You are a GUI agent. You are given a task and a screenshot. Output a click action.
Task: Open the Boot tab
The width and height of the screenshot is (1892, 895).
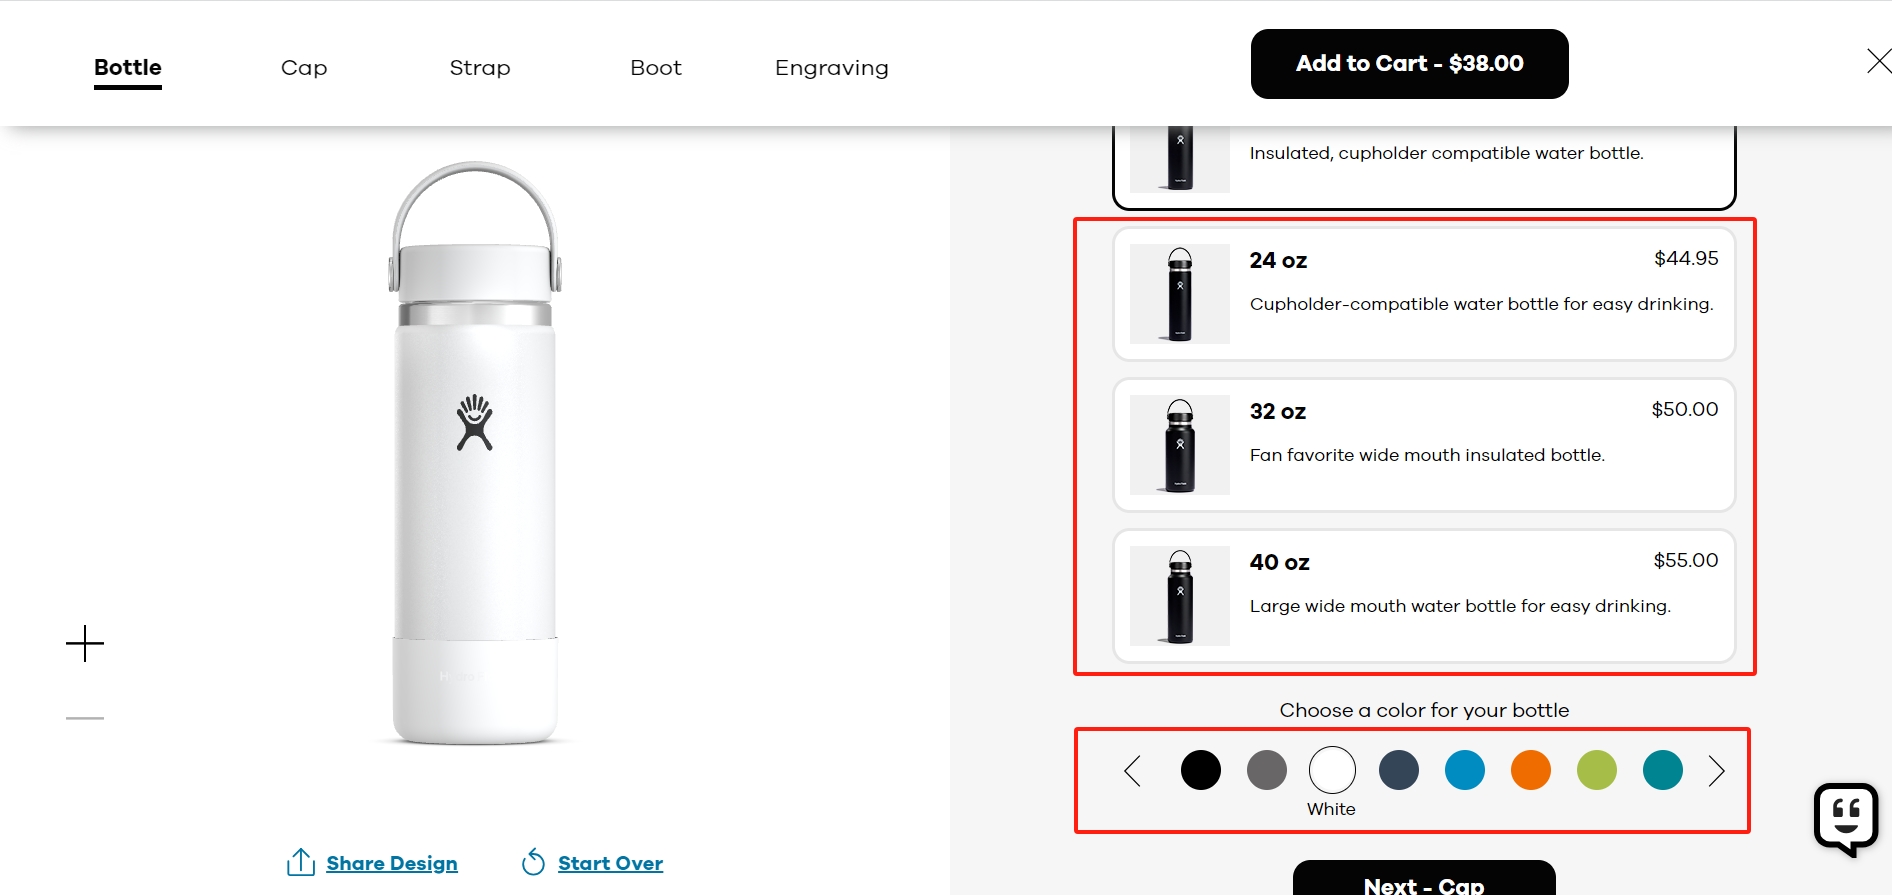point(656,68)
